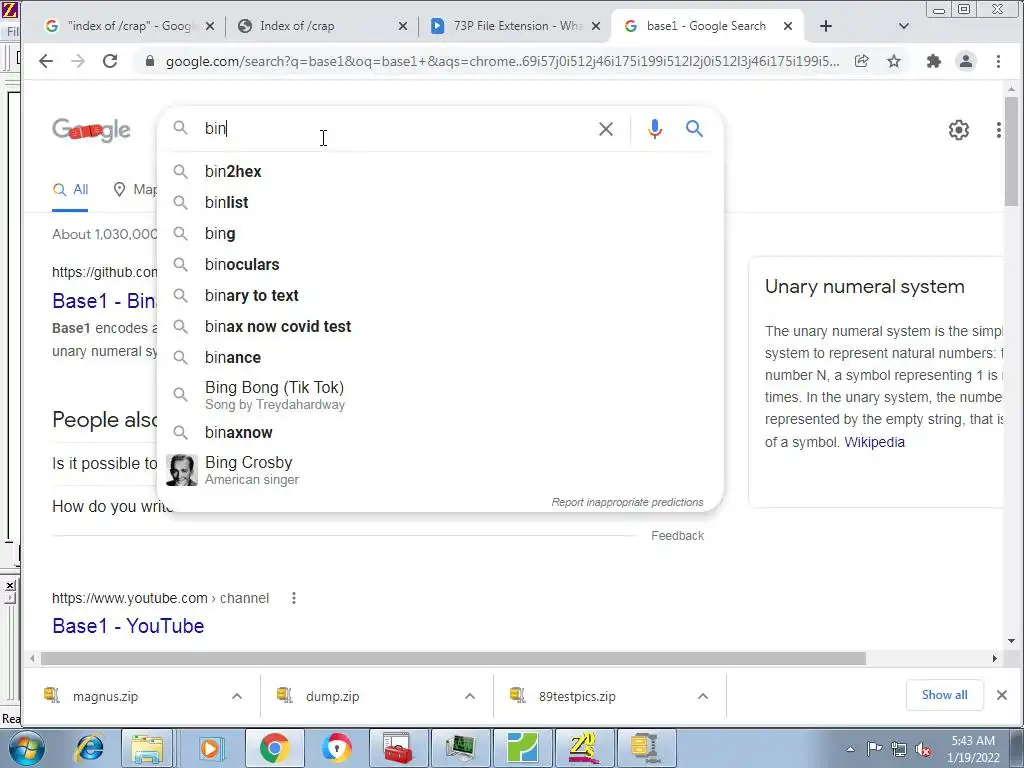The width and height of the screenshot is (1024, 768).
Task: Open the Windows Start menu
Action: click(x=26, y=748)
